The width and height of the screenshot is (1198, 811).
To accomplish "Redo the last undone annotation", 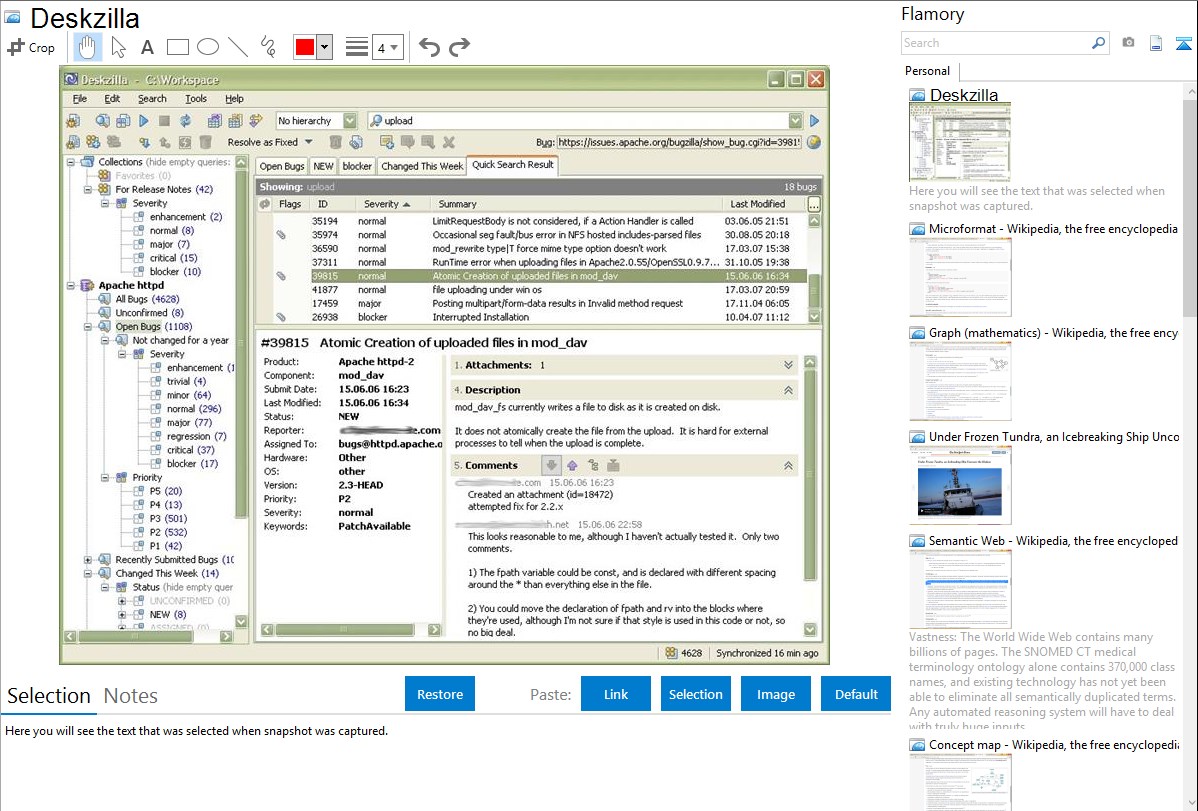I will pos(459,47).
